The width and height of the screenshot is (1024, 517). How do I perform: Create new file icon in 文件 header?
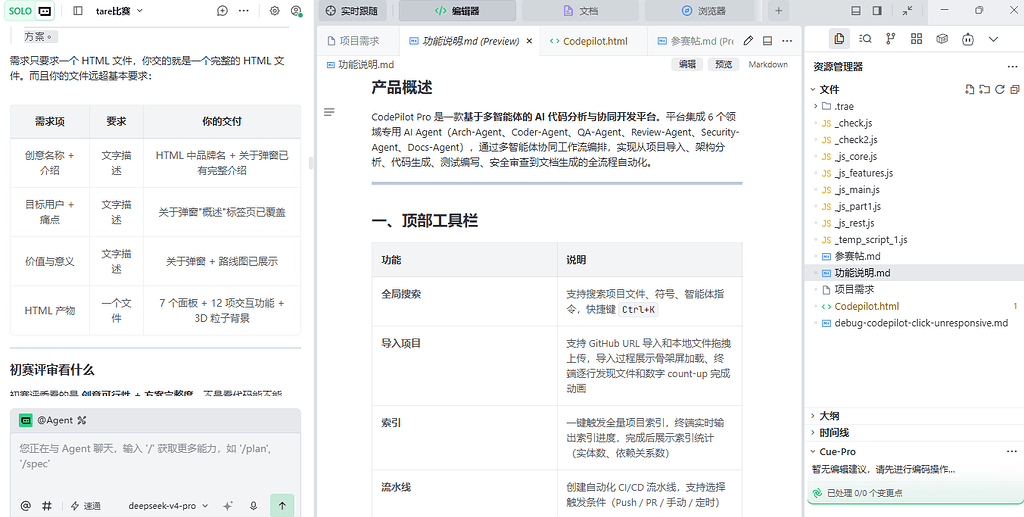[970, 89]
